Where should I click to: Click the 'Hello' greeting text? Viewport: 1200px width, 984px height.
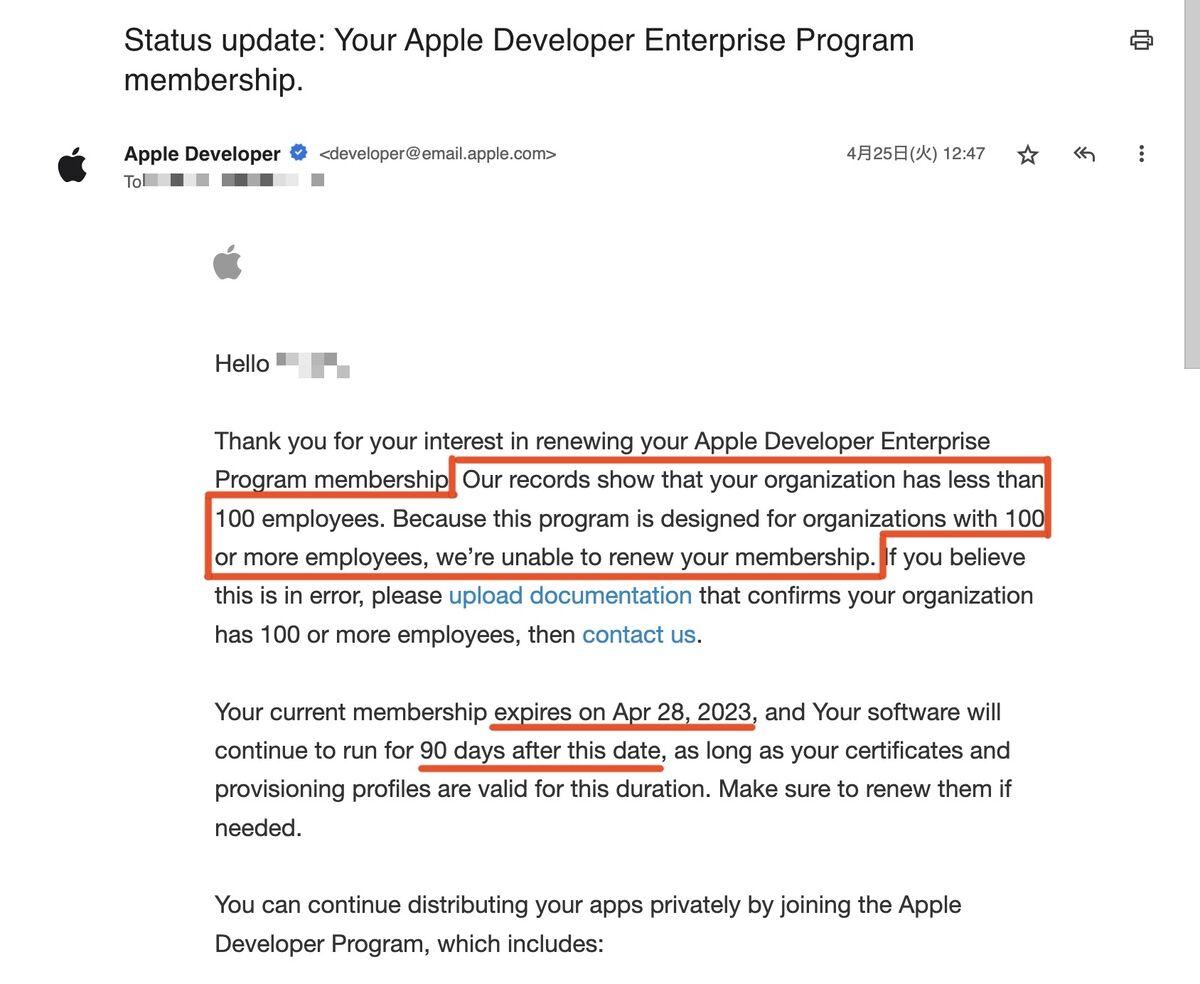[x=242, y=364]
